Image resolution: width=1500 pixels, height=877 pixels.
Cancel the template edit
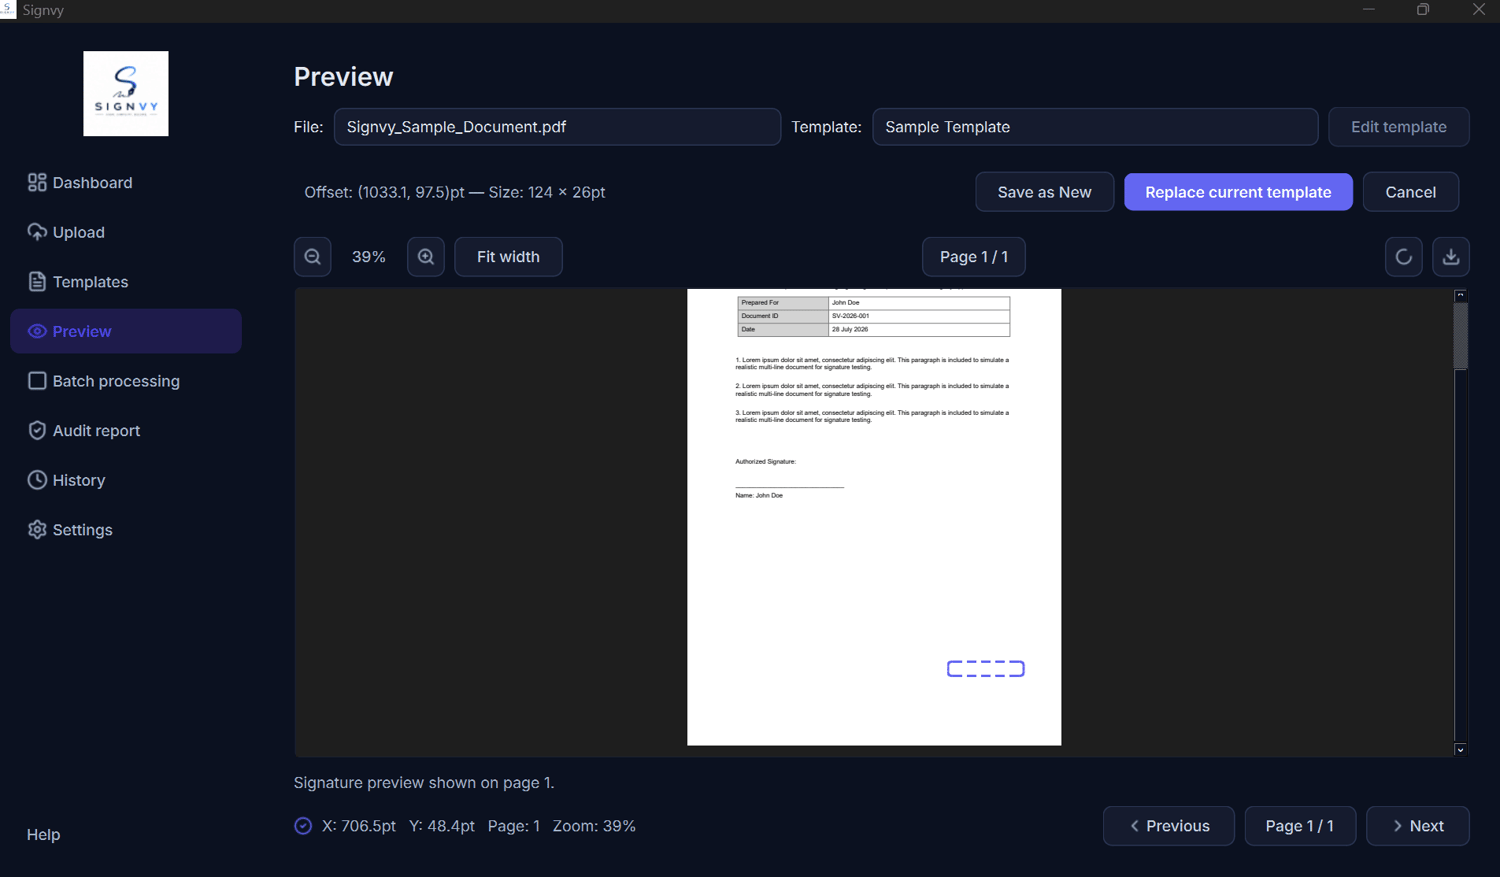tap(1410, 192)
